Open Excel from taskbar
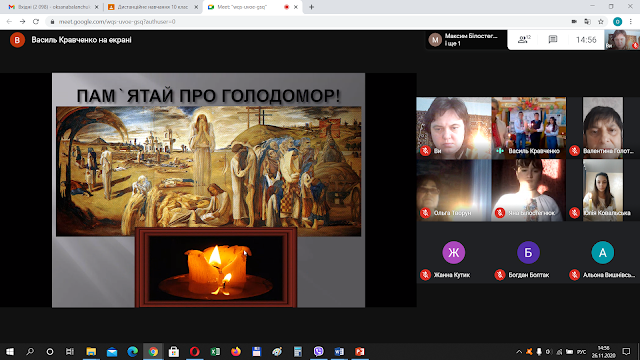Image resolution: width=640 pixels, height=360 pixels. coord(215,351)
